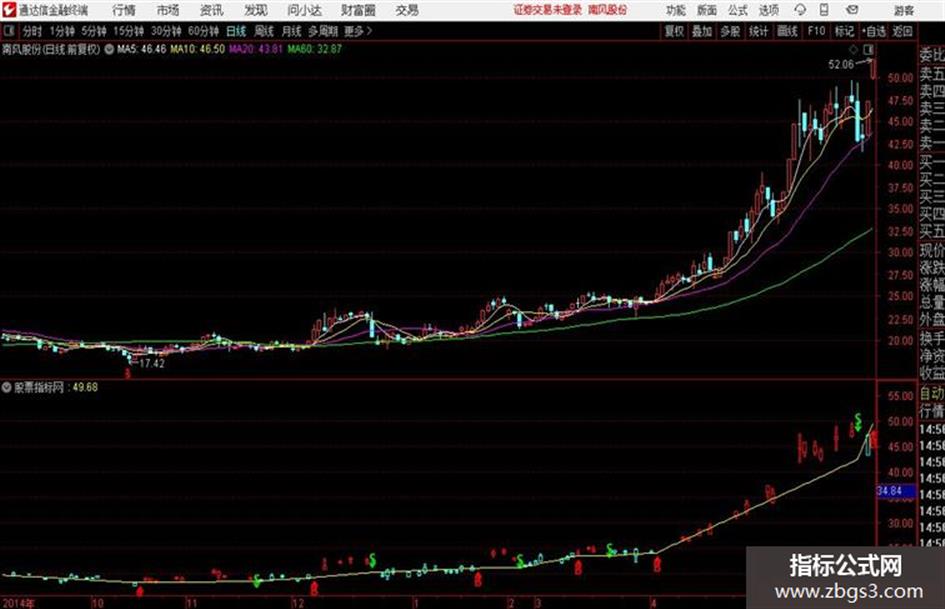Open the 版面 menu
The width and height of the screenshot is (945, 609).
point(706,10)
